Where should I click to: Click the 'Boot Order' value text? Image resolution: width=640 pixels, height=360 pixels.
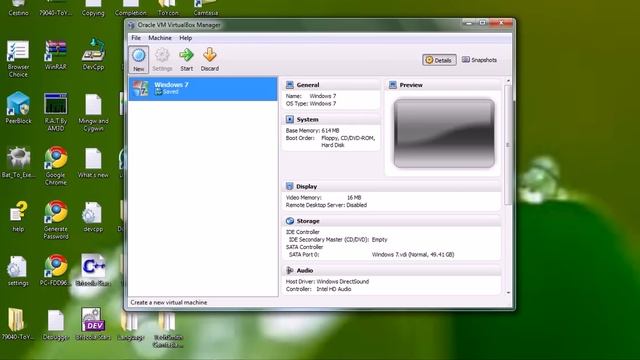pyautogui.click(x=348, y=142)
